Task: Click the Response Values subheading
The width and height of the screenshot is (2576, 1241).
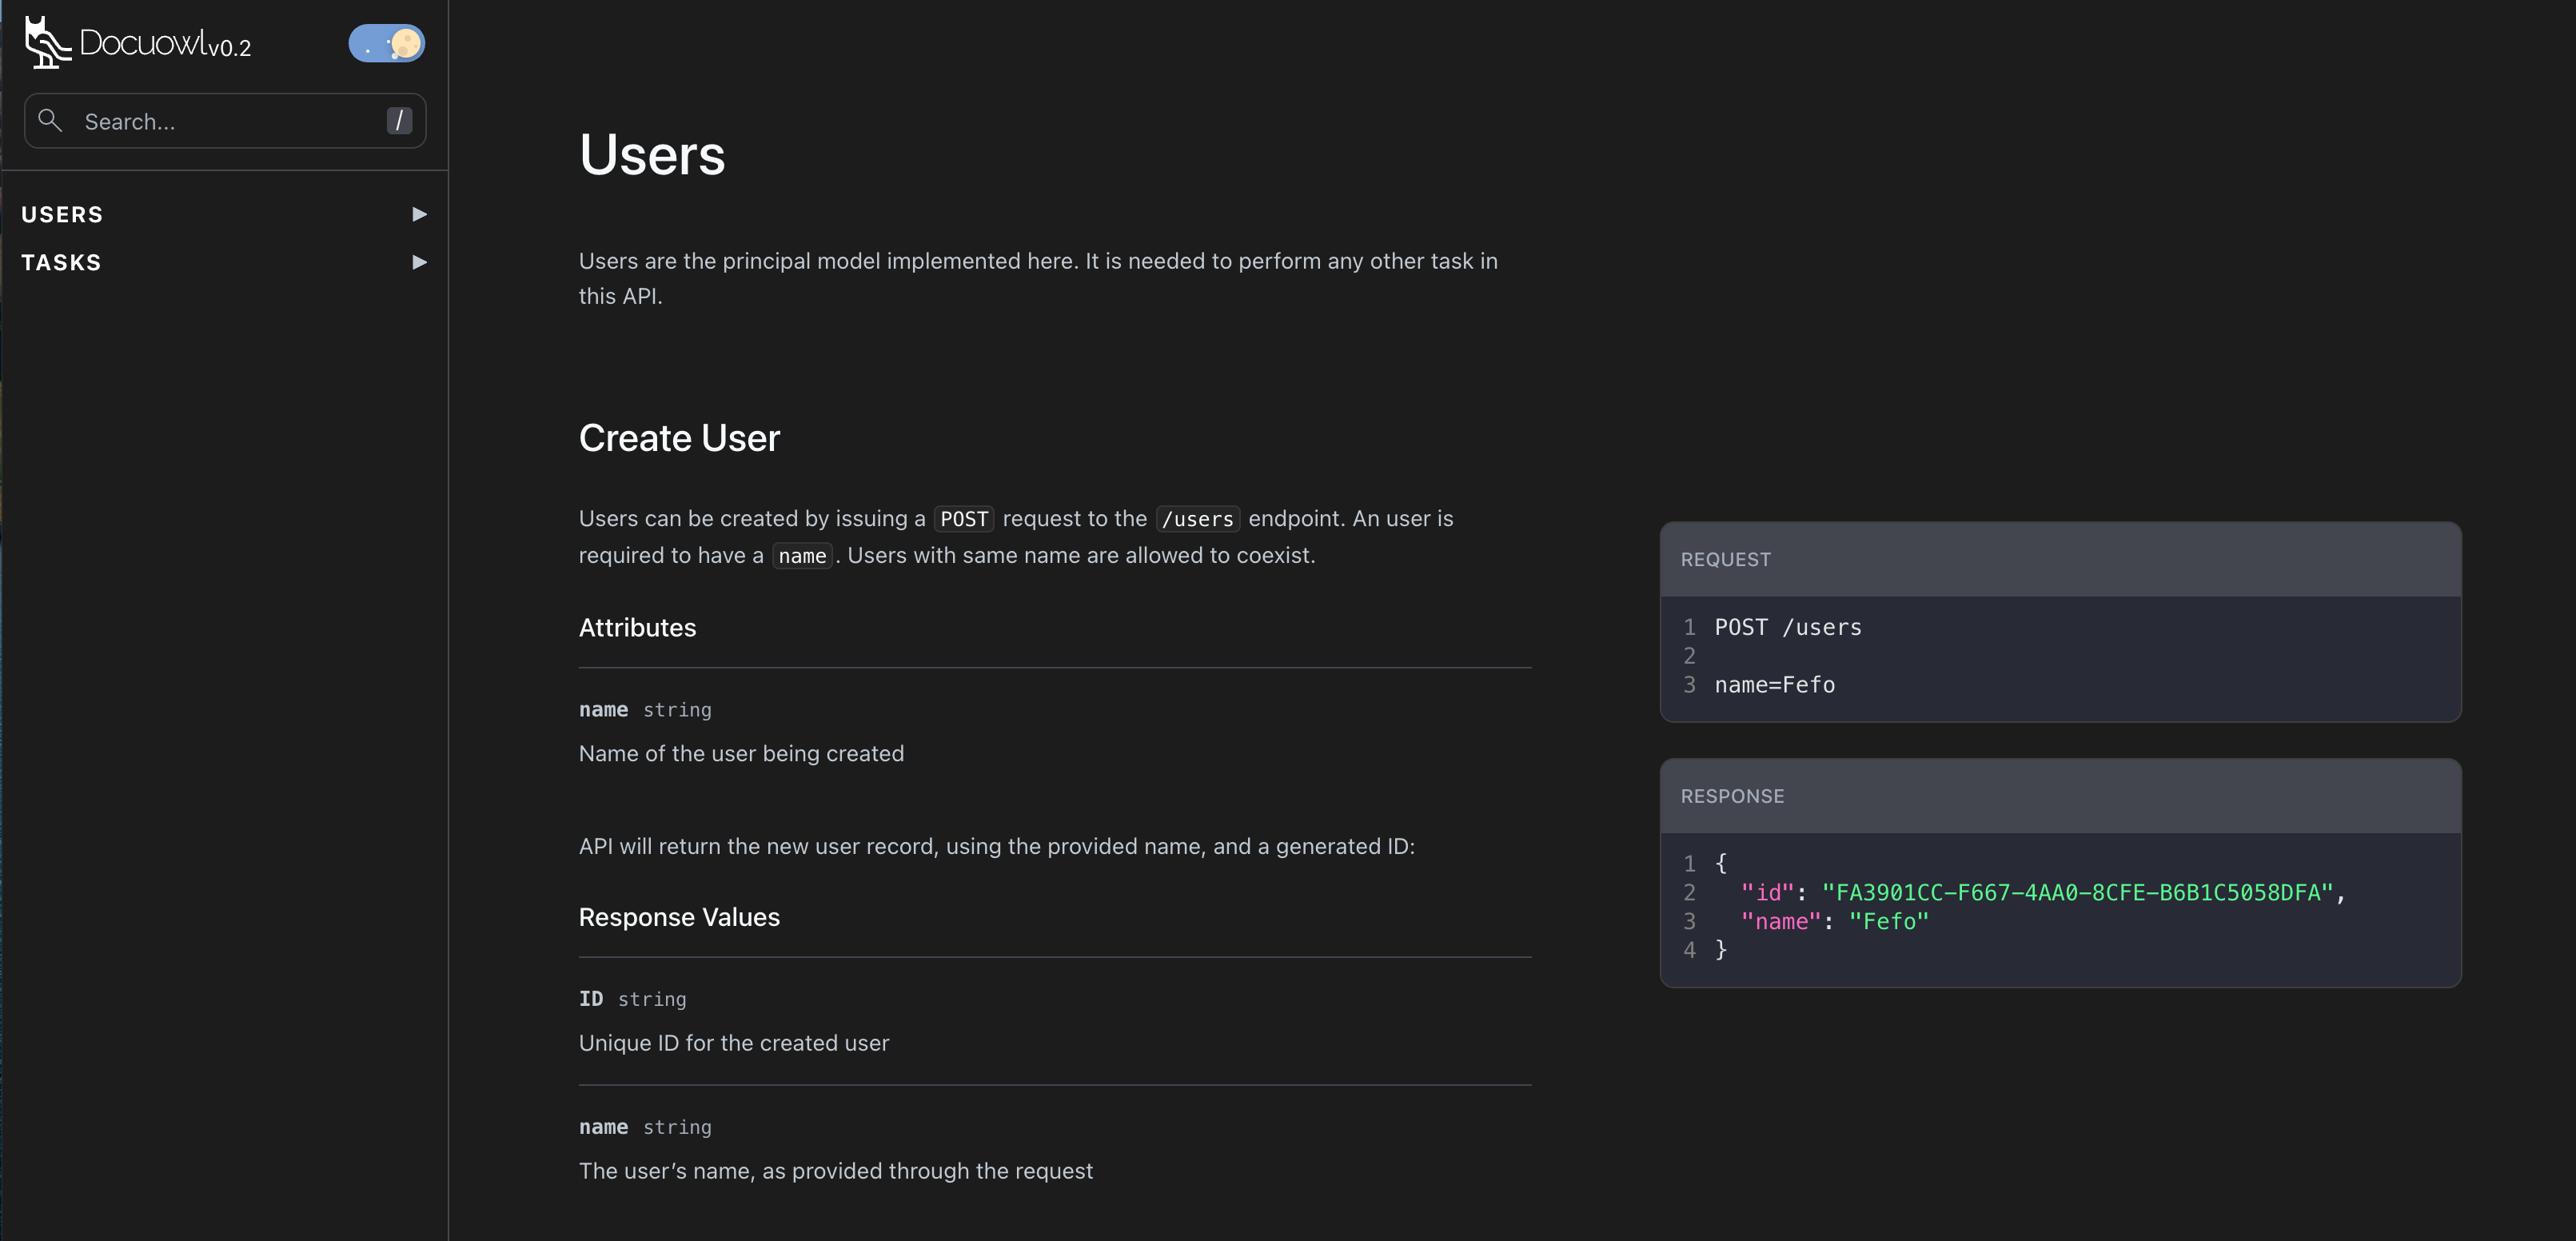Action: pyautogui.click(x=679, y=917)
